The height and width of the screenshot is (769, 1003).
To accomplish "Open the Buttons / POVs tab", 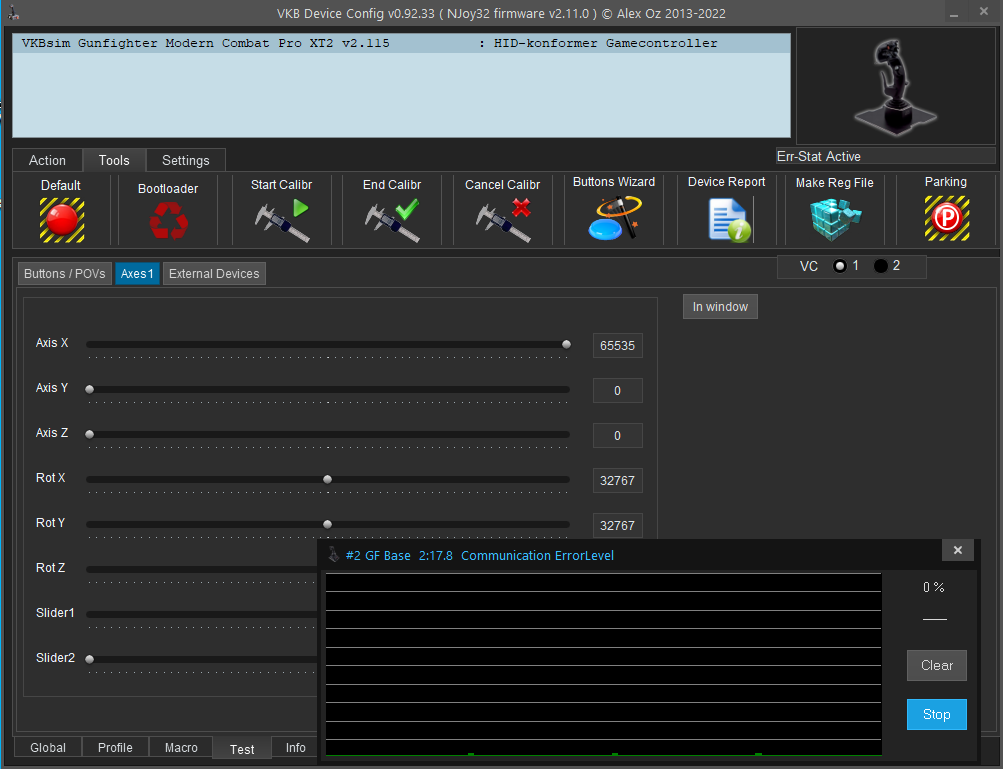I will point(65,274).
